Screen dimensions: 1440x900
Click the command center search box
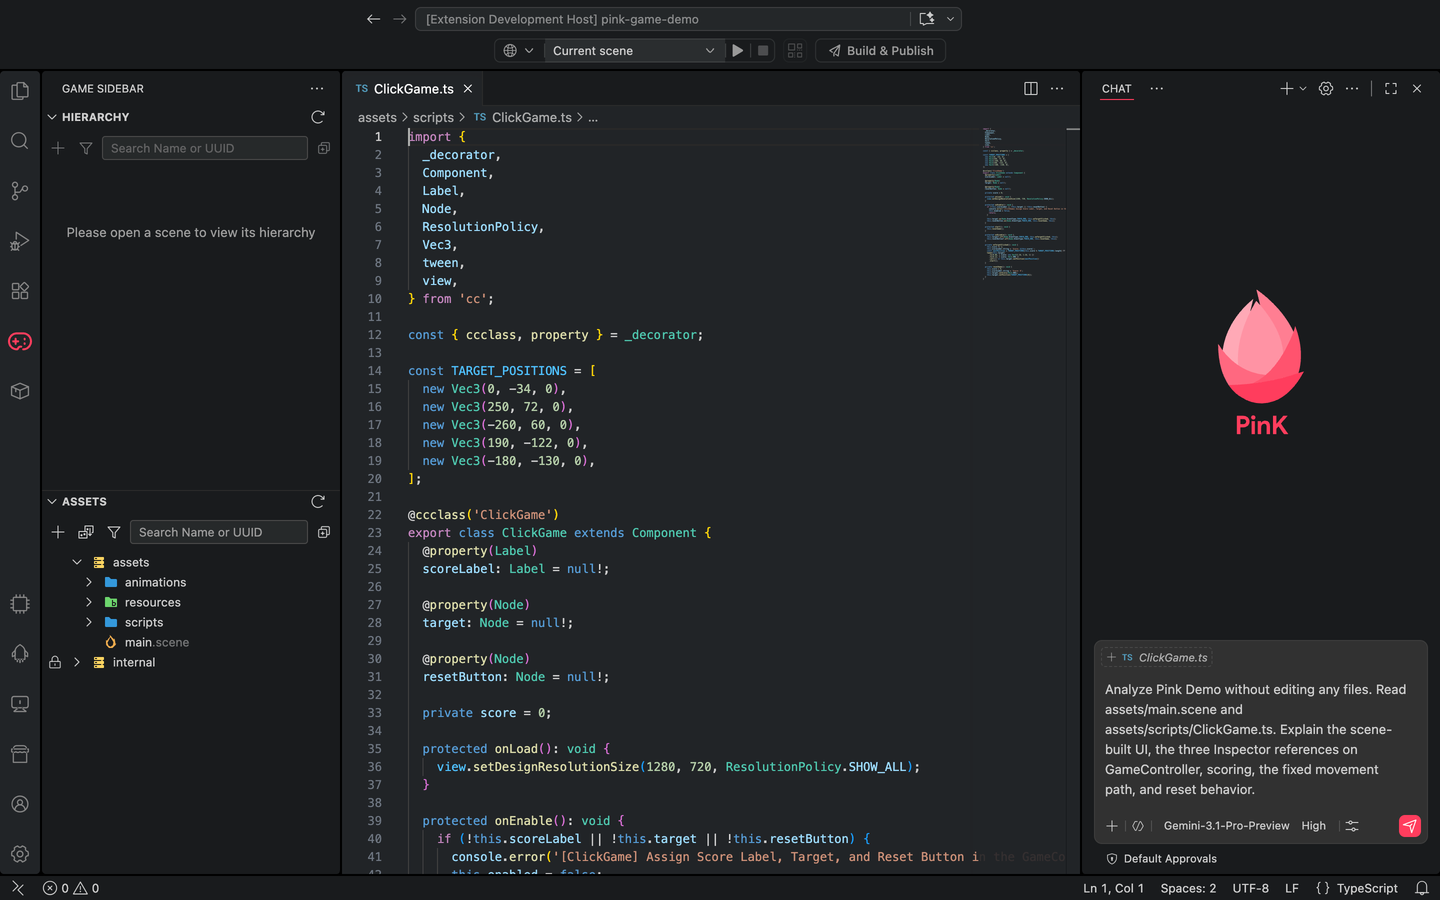(662, 19)
